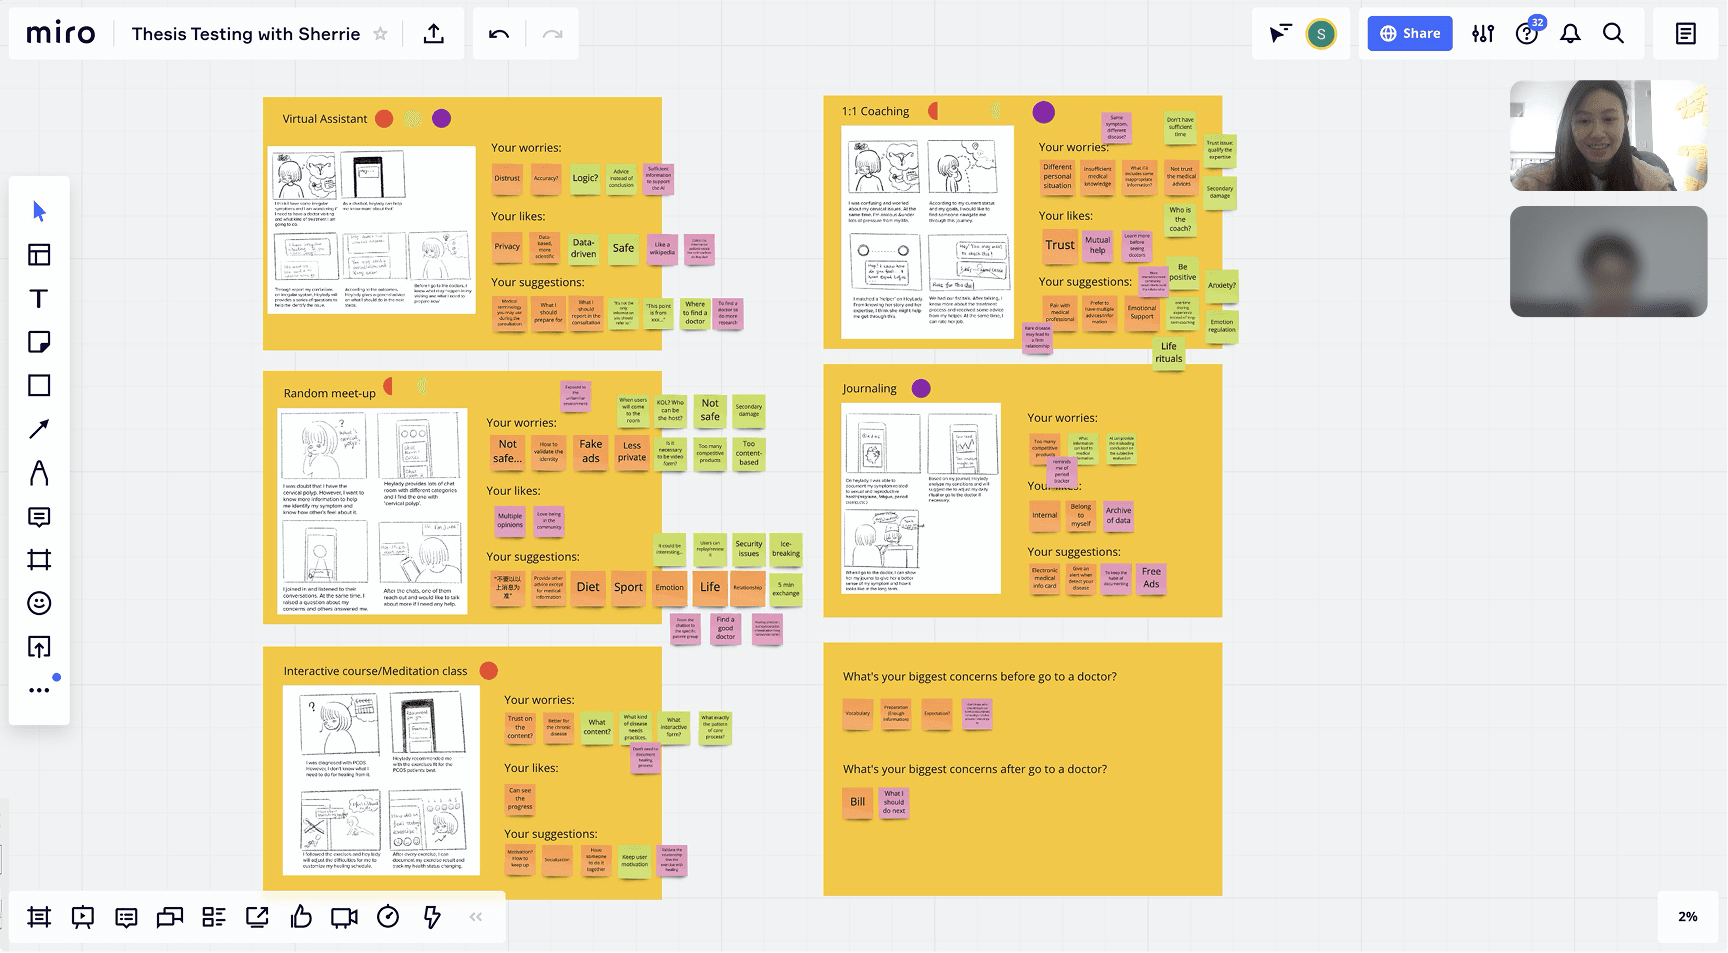Open the cards list icon
The height and width of the screenshot is (953, 1728).
(214, 917)
